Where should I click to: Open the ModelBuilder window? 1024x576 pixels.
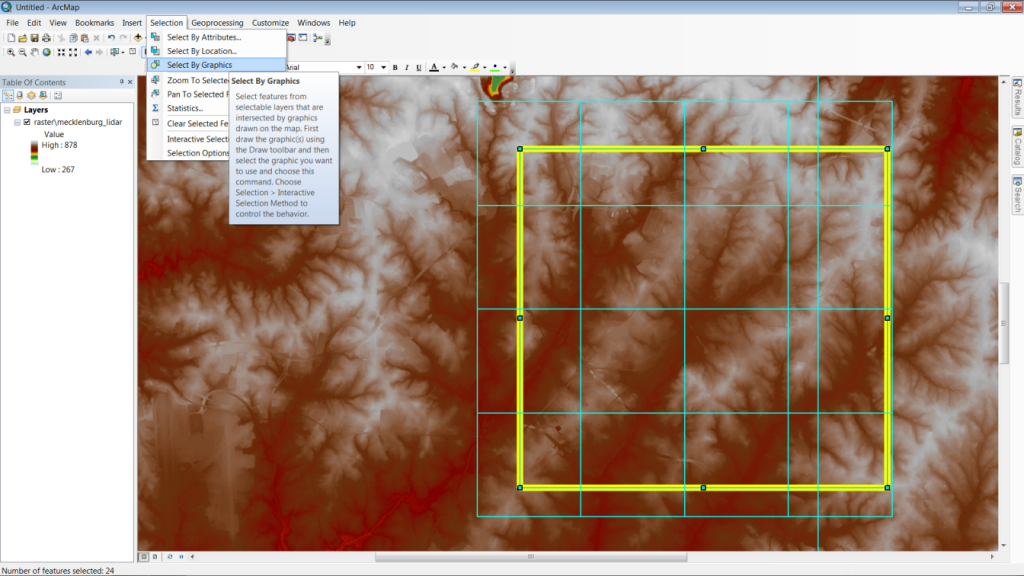[318, 38]
